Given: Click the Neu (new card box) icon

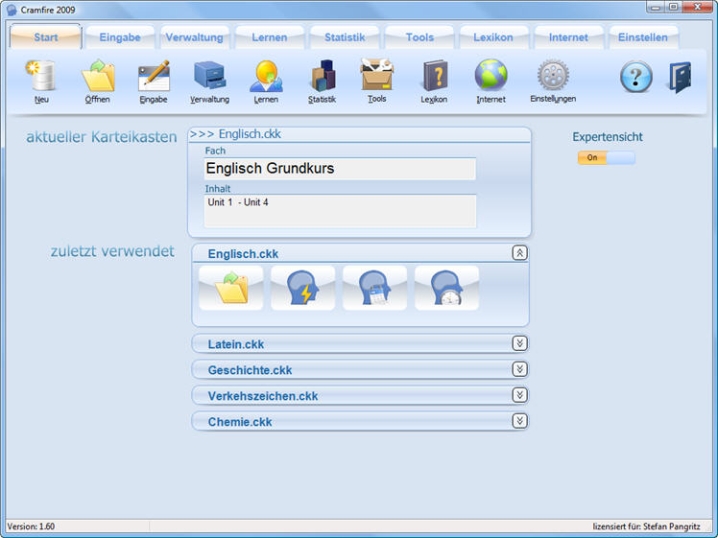Looking at the screenshot, I should [x=41, y=77].
